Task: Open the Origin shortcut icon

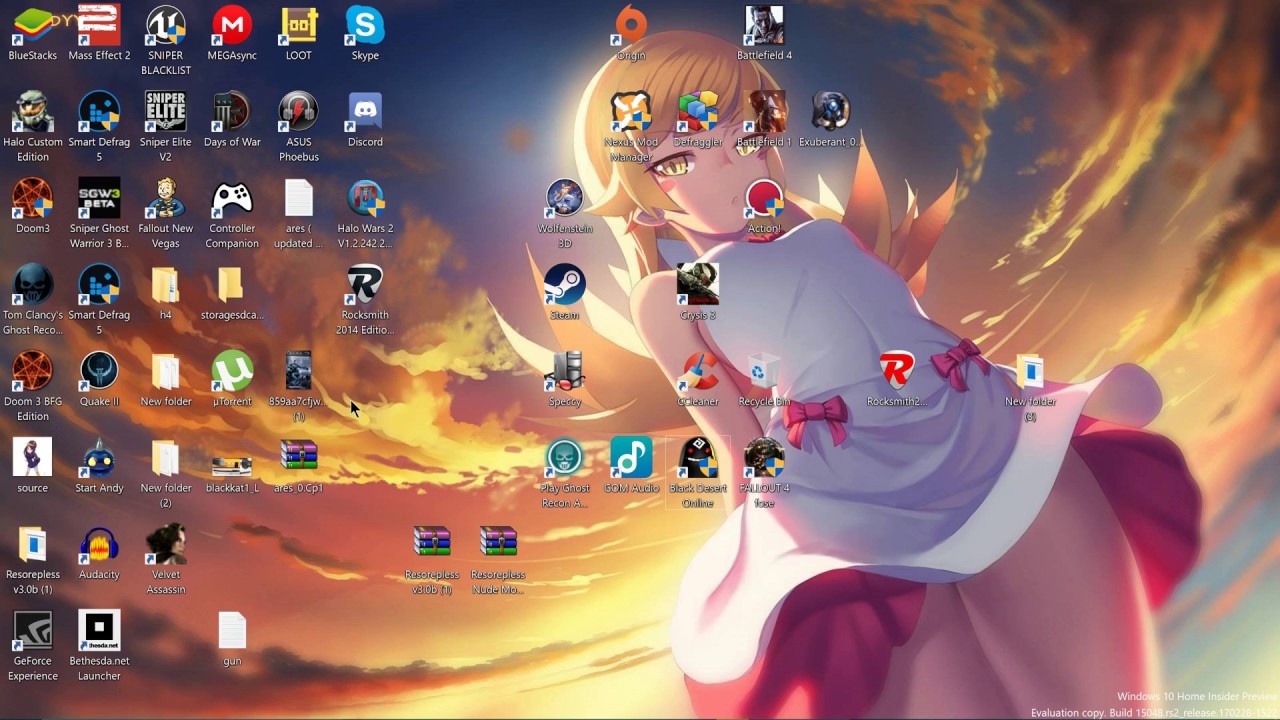Action: coord(631,26)
